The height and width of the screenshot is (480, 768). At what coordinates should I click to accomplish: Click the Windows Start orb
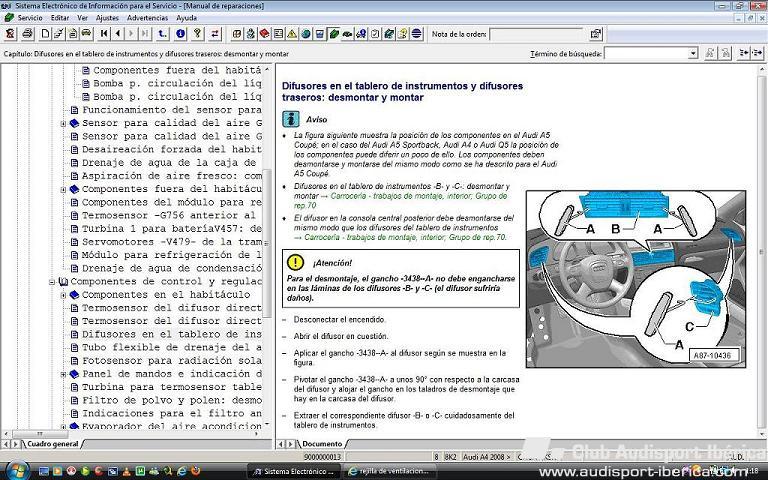tap(18, 470)
